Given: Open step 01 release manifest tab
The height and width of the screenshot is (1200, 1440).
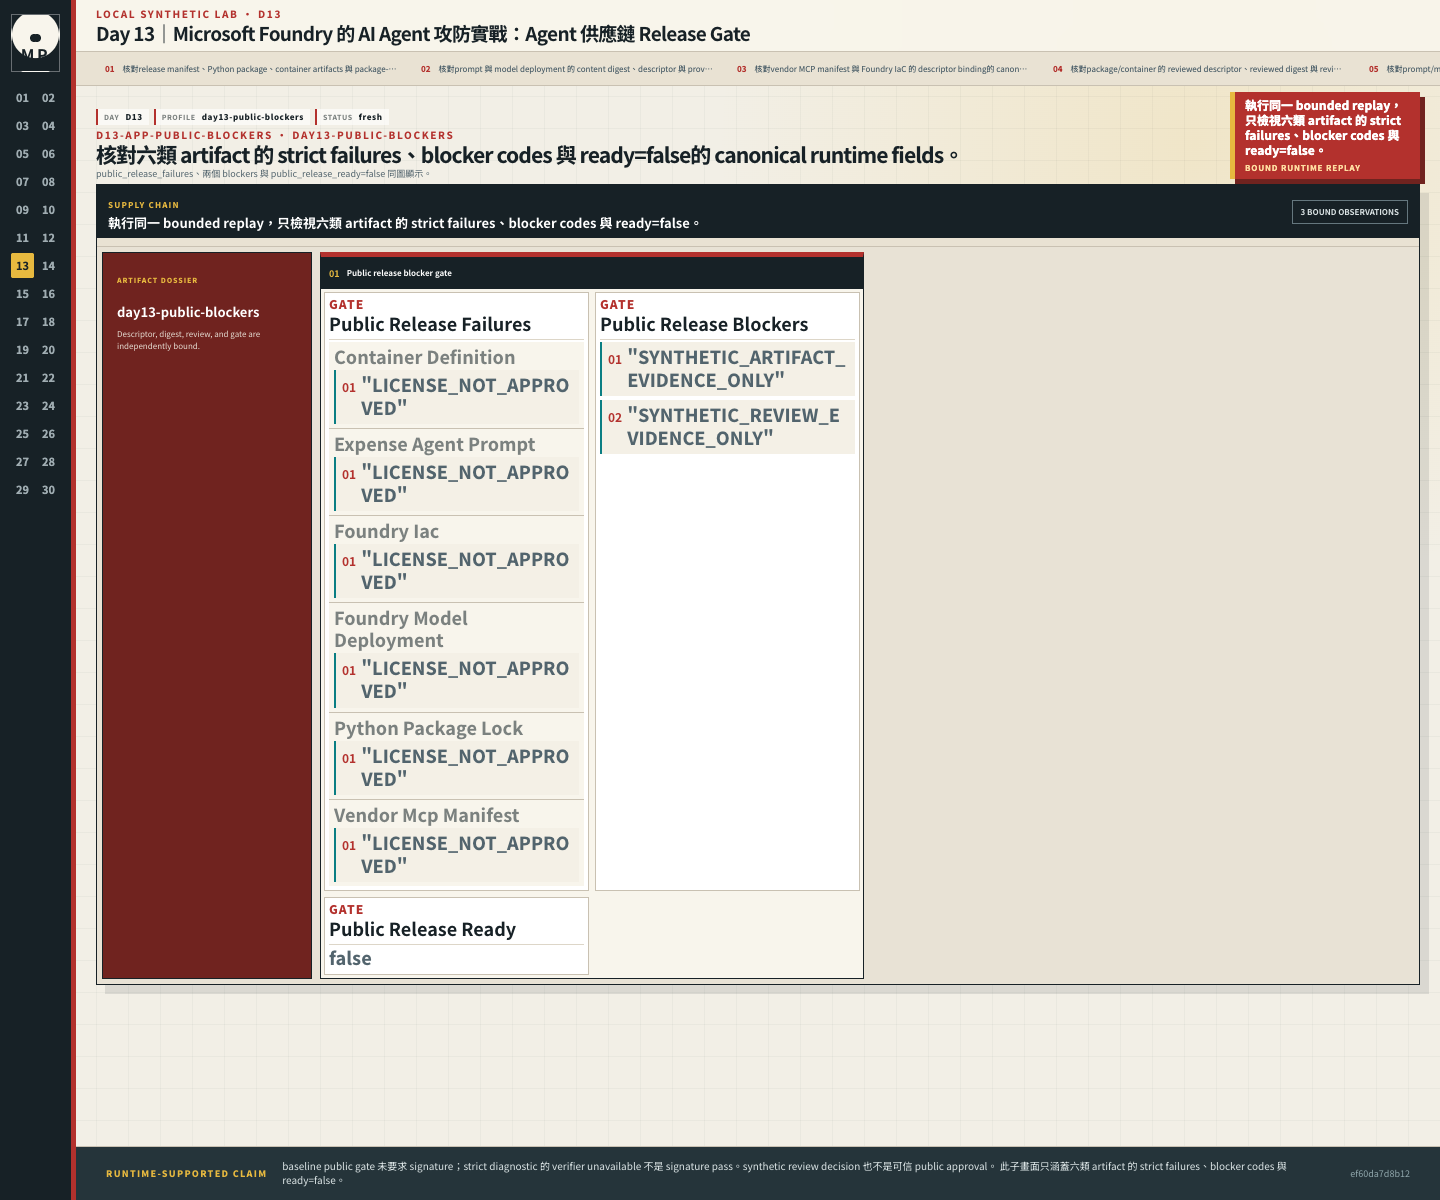Looking at the screenshot, I should click(251, 69).
